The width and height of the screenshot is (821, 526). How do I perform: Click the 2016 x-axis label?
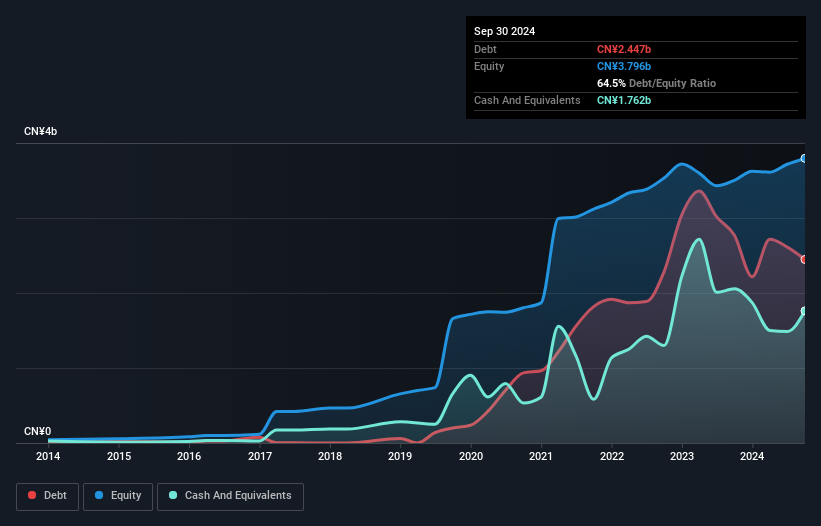189,456
